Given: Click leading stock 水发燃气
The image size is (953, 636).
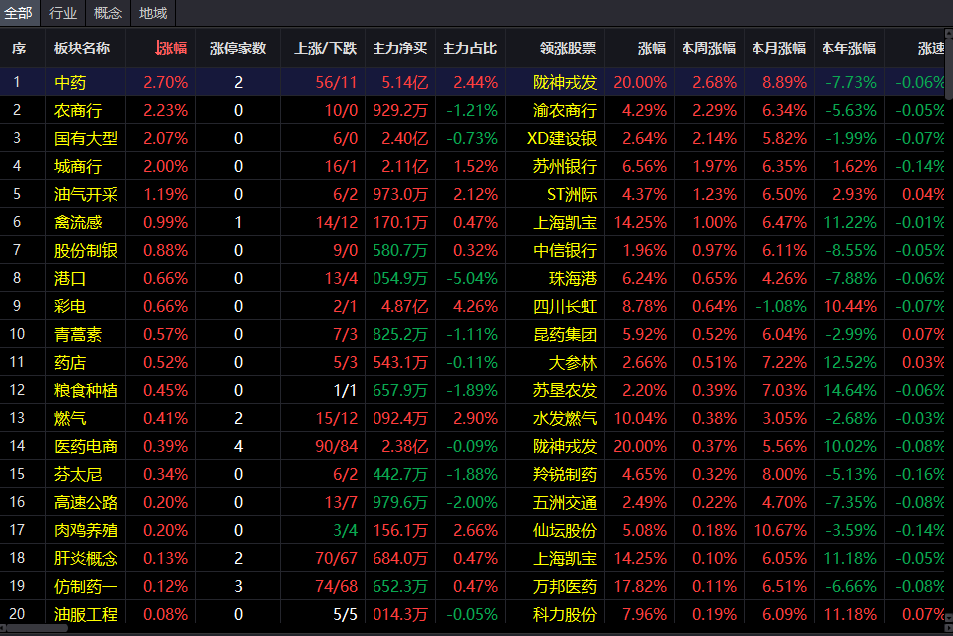Looking at the screenshot, I should 565,418.
